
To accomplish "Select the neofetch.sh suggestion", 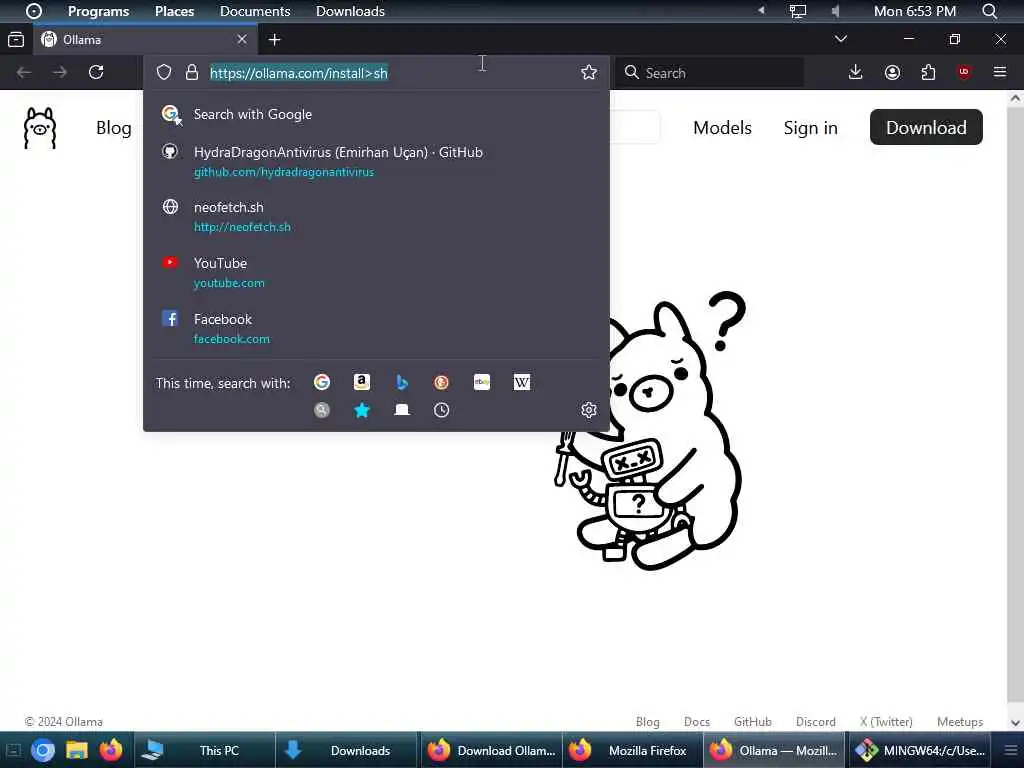I will (376, 216).
